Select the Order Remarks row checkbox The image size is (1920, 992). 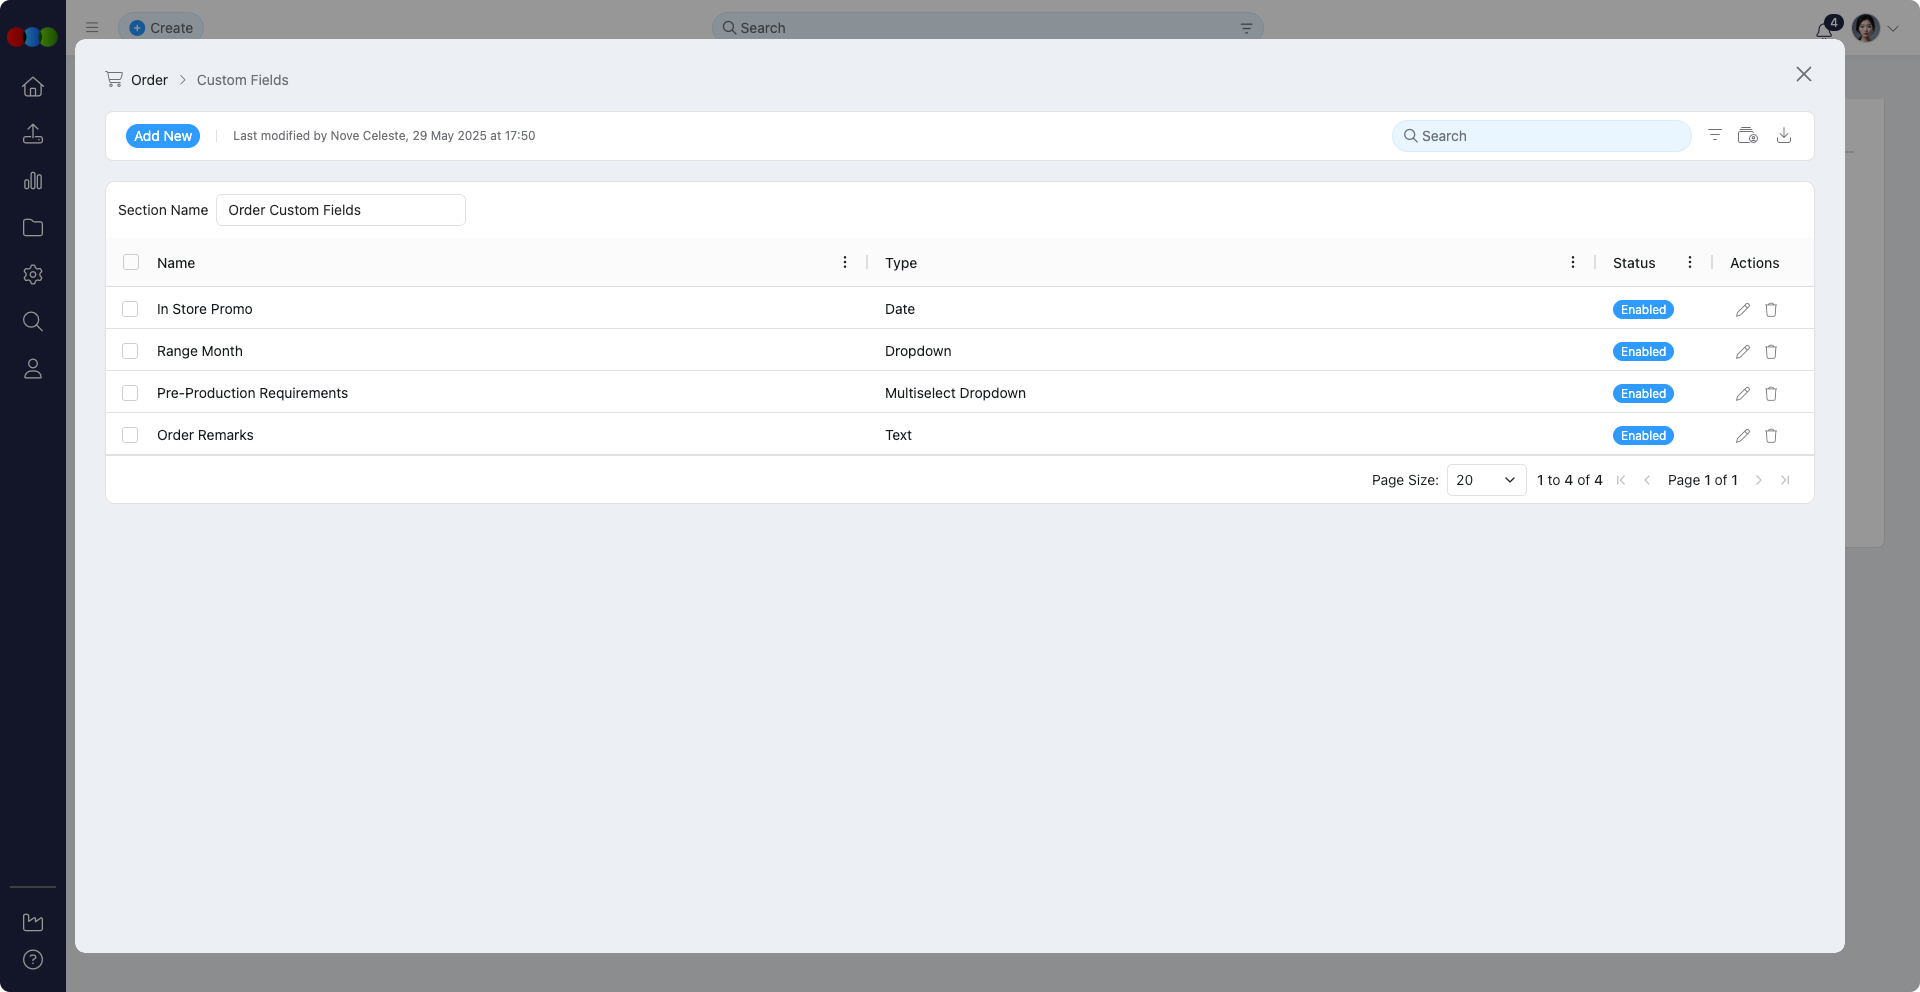130,435
